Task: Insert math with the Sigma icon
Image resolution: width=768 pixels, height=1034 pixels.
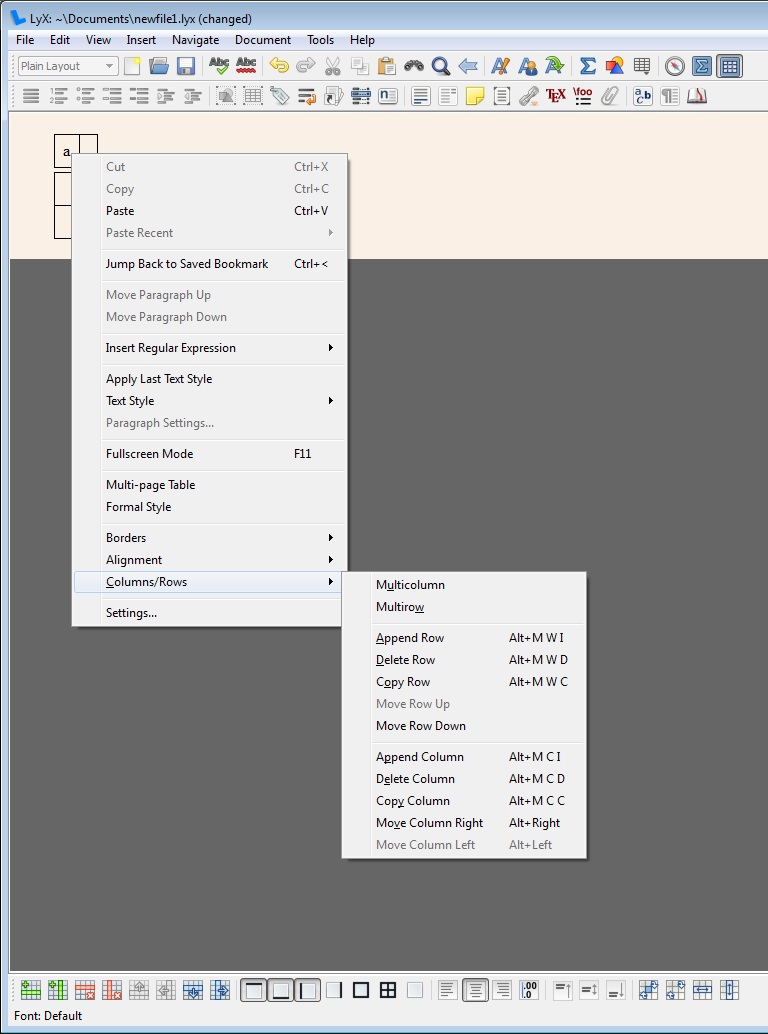Action: click(x=587, y=66)
